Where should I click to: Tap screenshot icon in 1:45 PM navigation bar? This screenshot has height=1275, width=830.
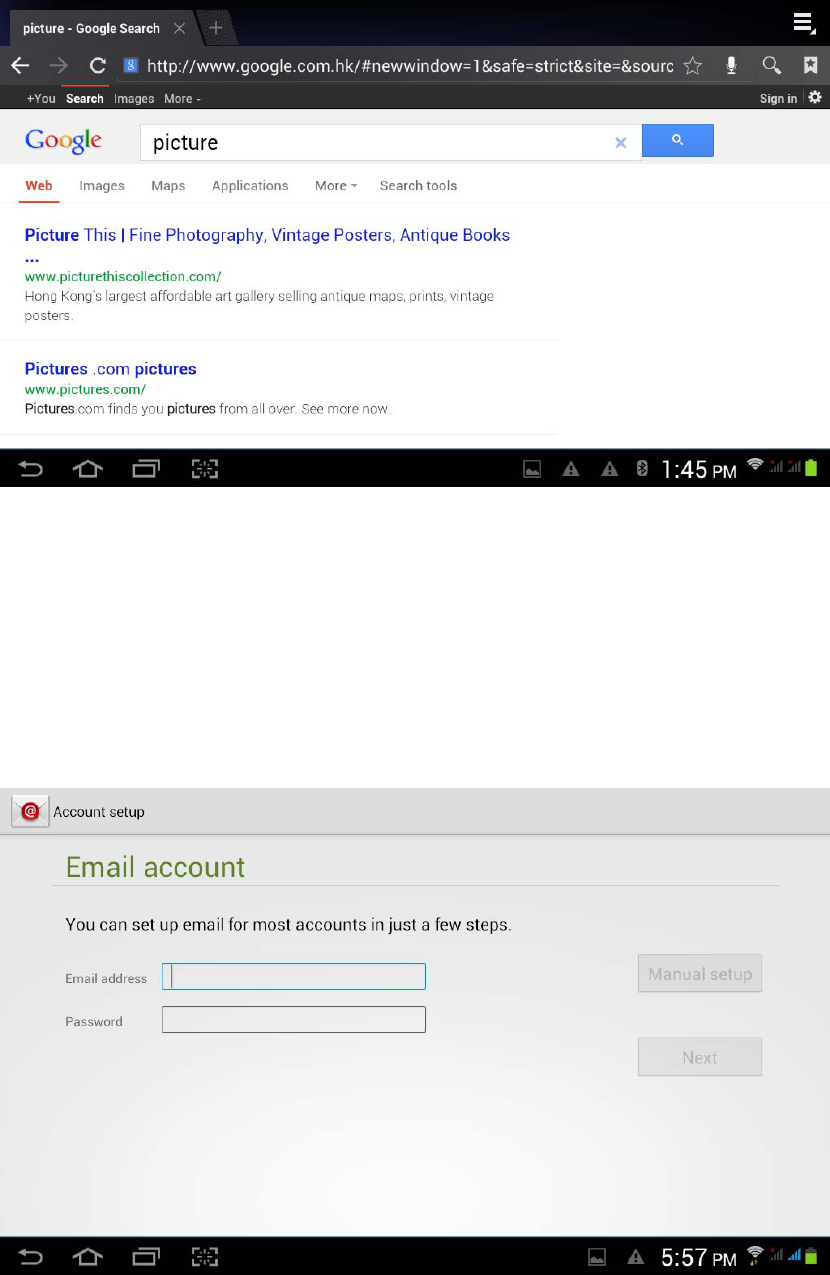point(204,468)
